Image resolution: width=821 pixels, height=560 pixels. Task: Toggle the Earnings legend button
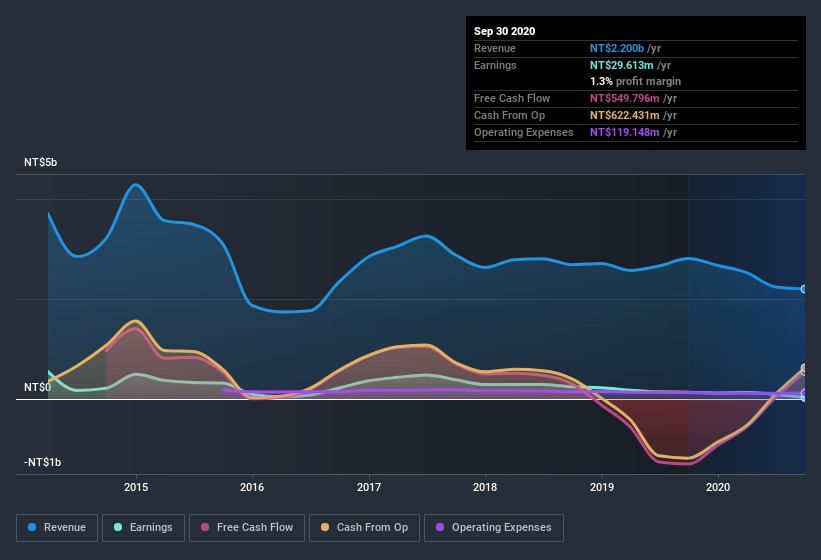click(143, 528)
